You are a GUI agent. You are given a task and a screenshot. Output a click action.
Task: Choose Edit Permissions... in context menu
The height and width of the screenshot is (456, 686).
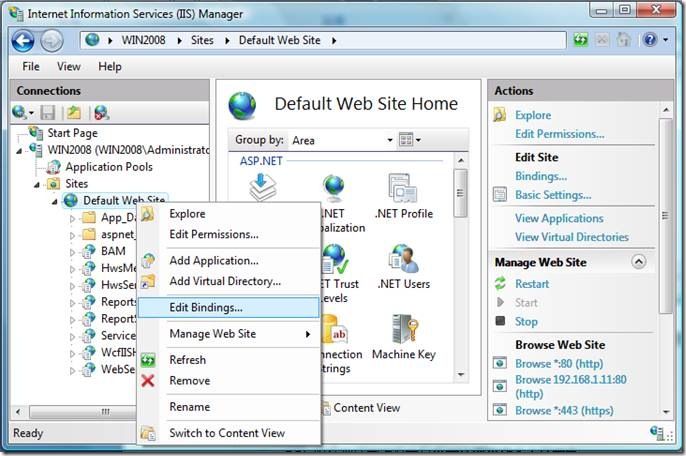pos(228,235)
